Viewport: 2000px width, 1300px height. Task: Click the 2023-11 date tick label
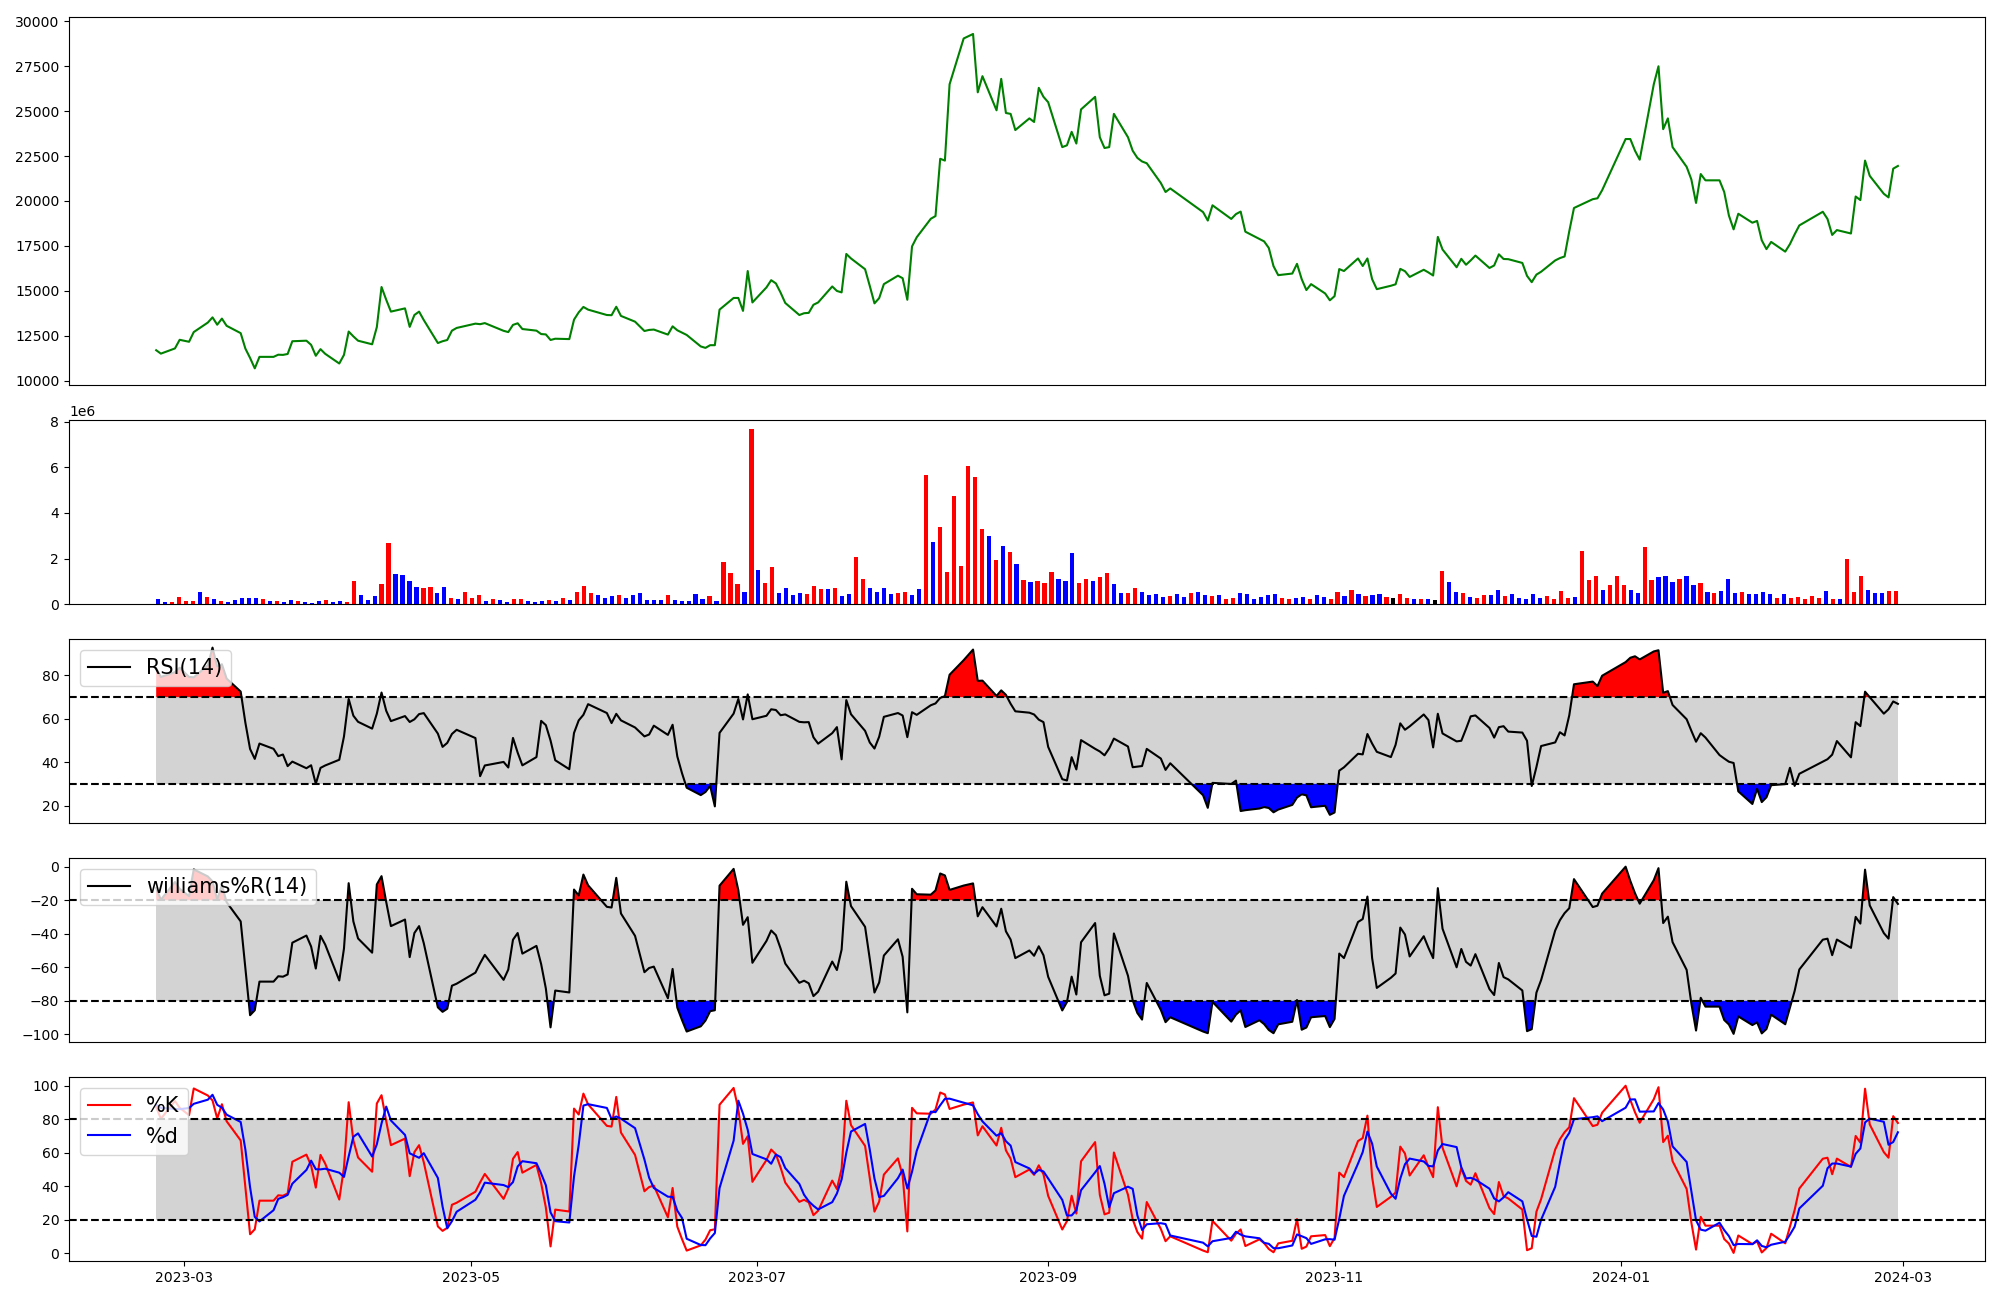tap(1335, 1277)
